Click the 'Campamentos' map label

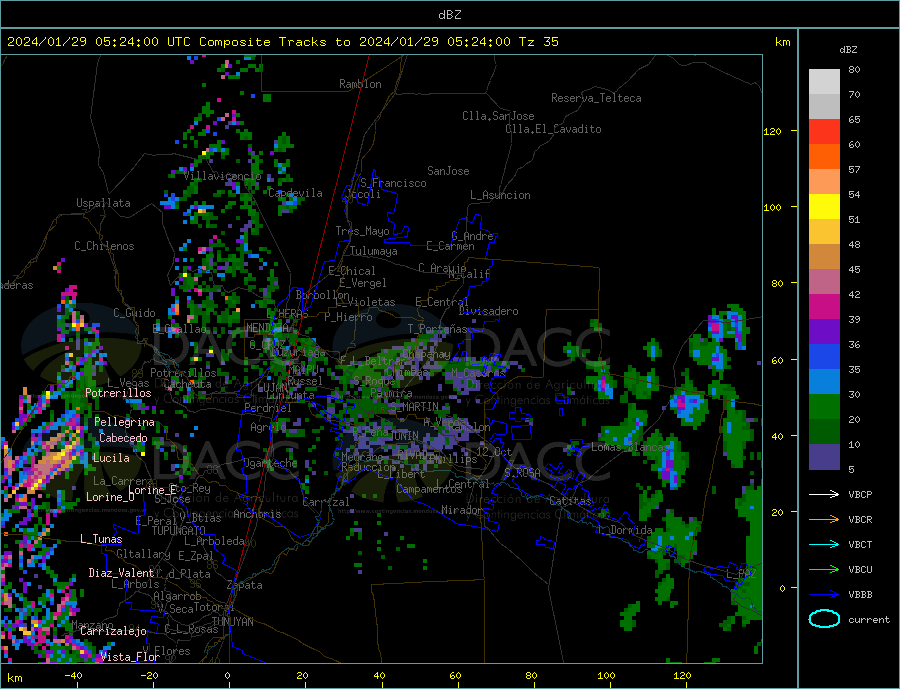coord(429,490)
